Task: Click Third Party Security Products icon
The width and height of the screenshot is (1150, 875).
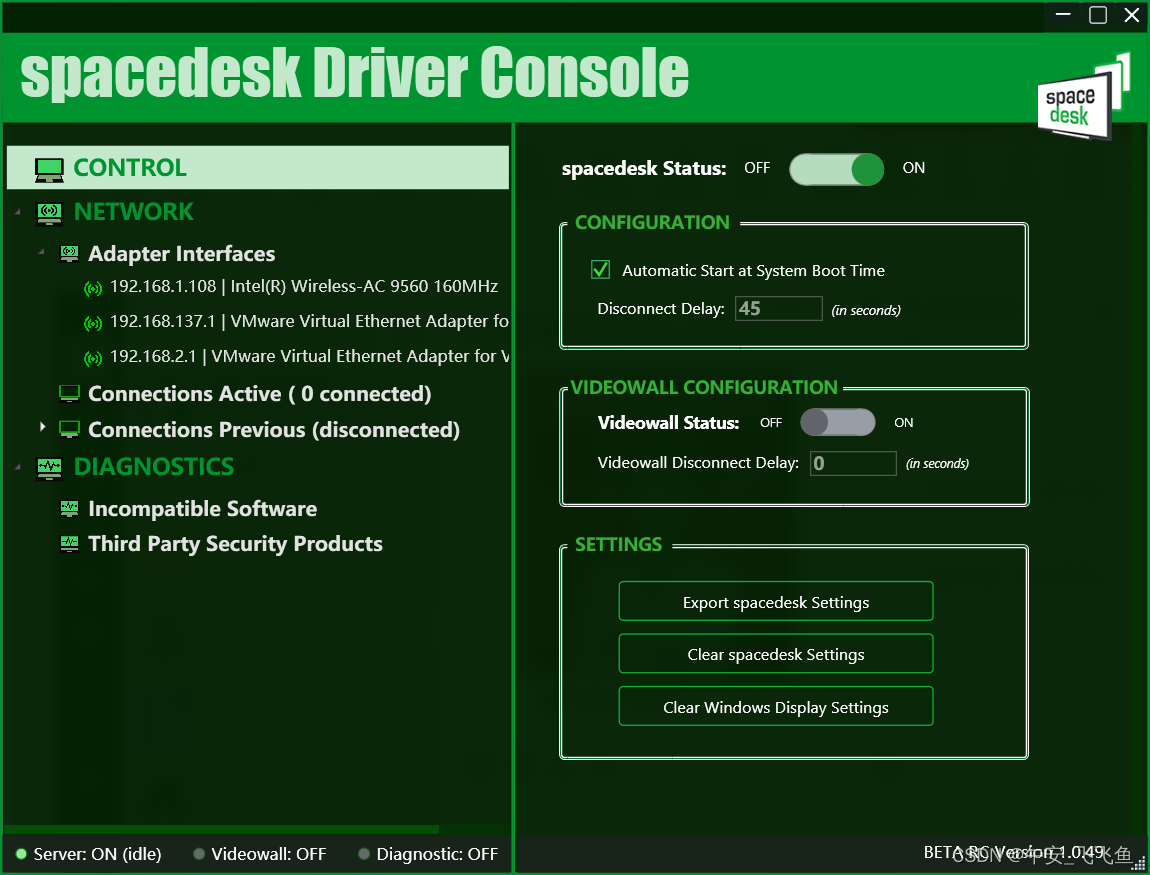Action: [x=70, y=543]
